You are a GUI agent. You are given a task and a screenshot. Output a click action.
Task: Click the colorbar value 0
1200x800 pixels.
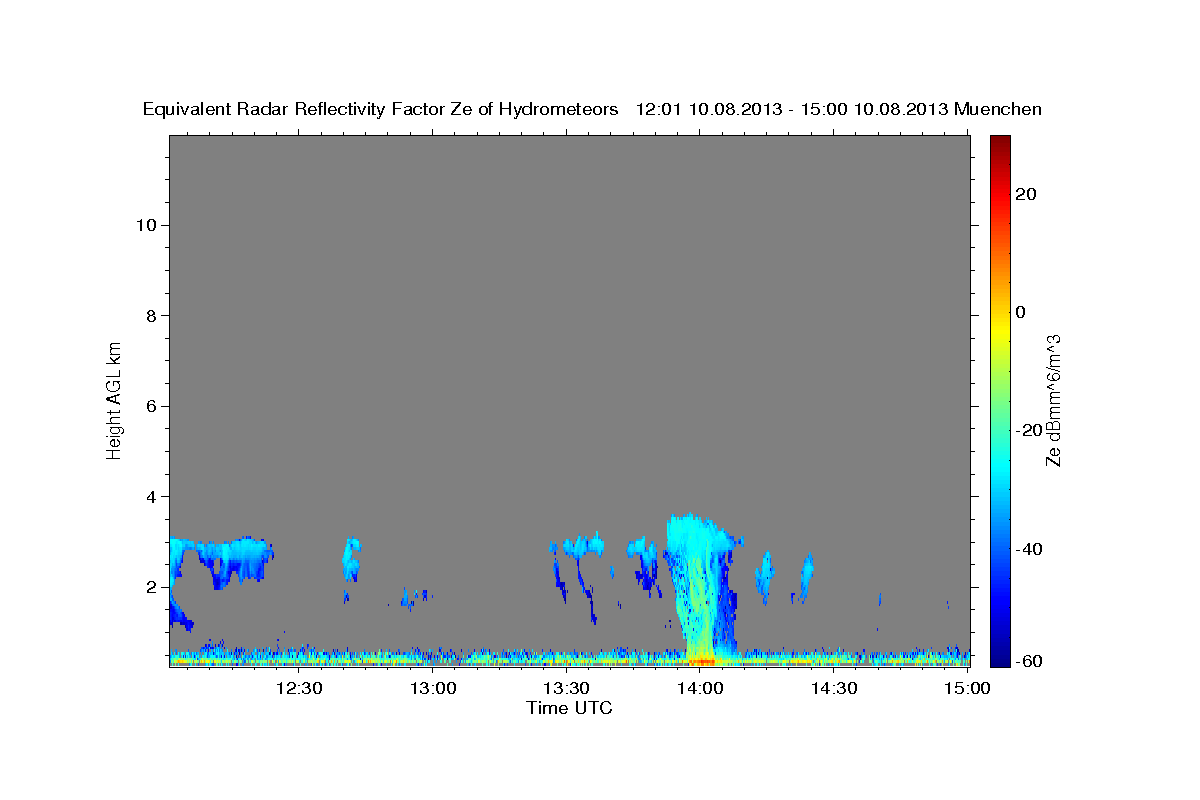tap(1020, 312)
